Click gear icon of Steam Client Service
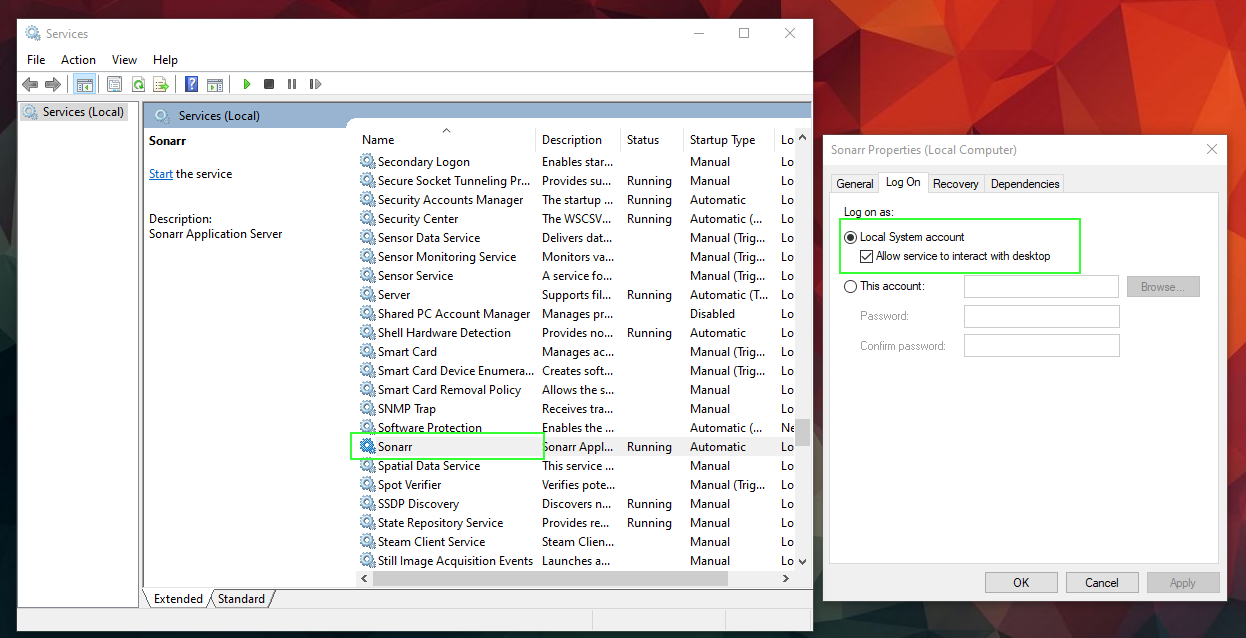 368,541
